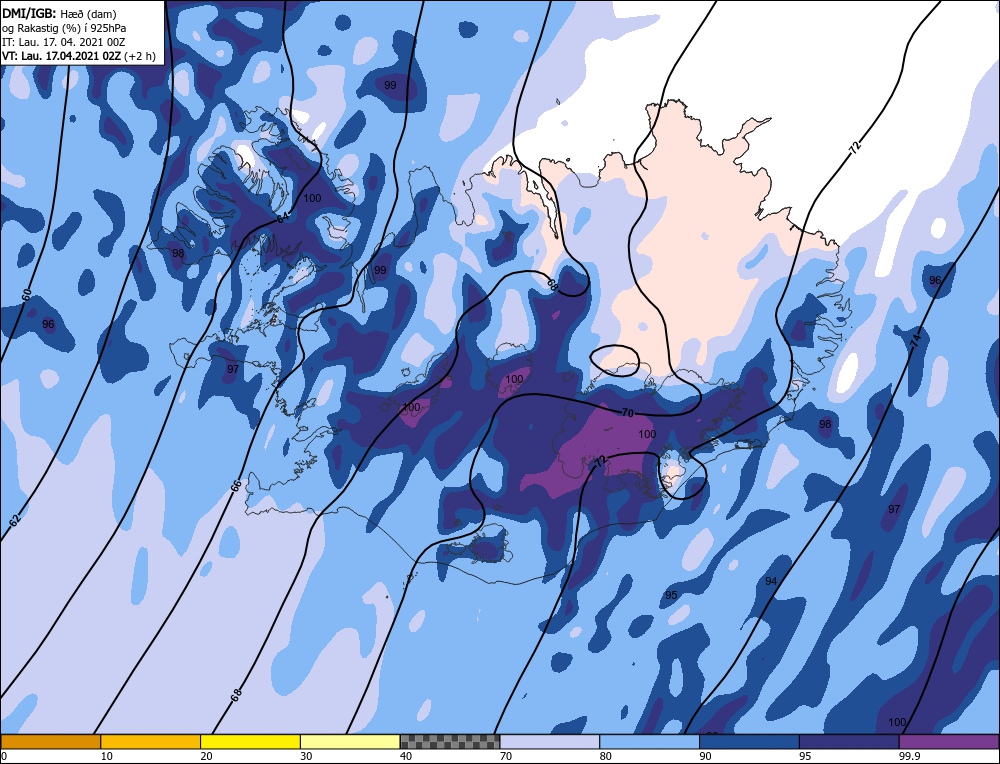This screenshot has height=764, width=1000.
Task: Click the '70' contour line label on map
Action: tap(628, 413)
